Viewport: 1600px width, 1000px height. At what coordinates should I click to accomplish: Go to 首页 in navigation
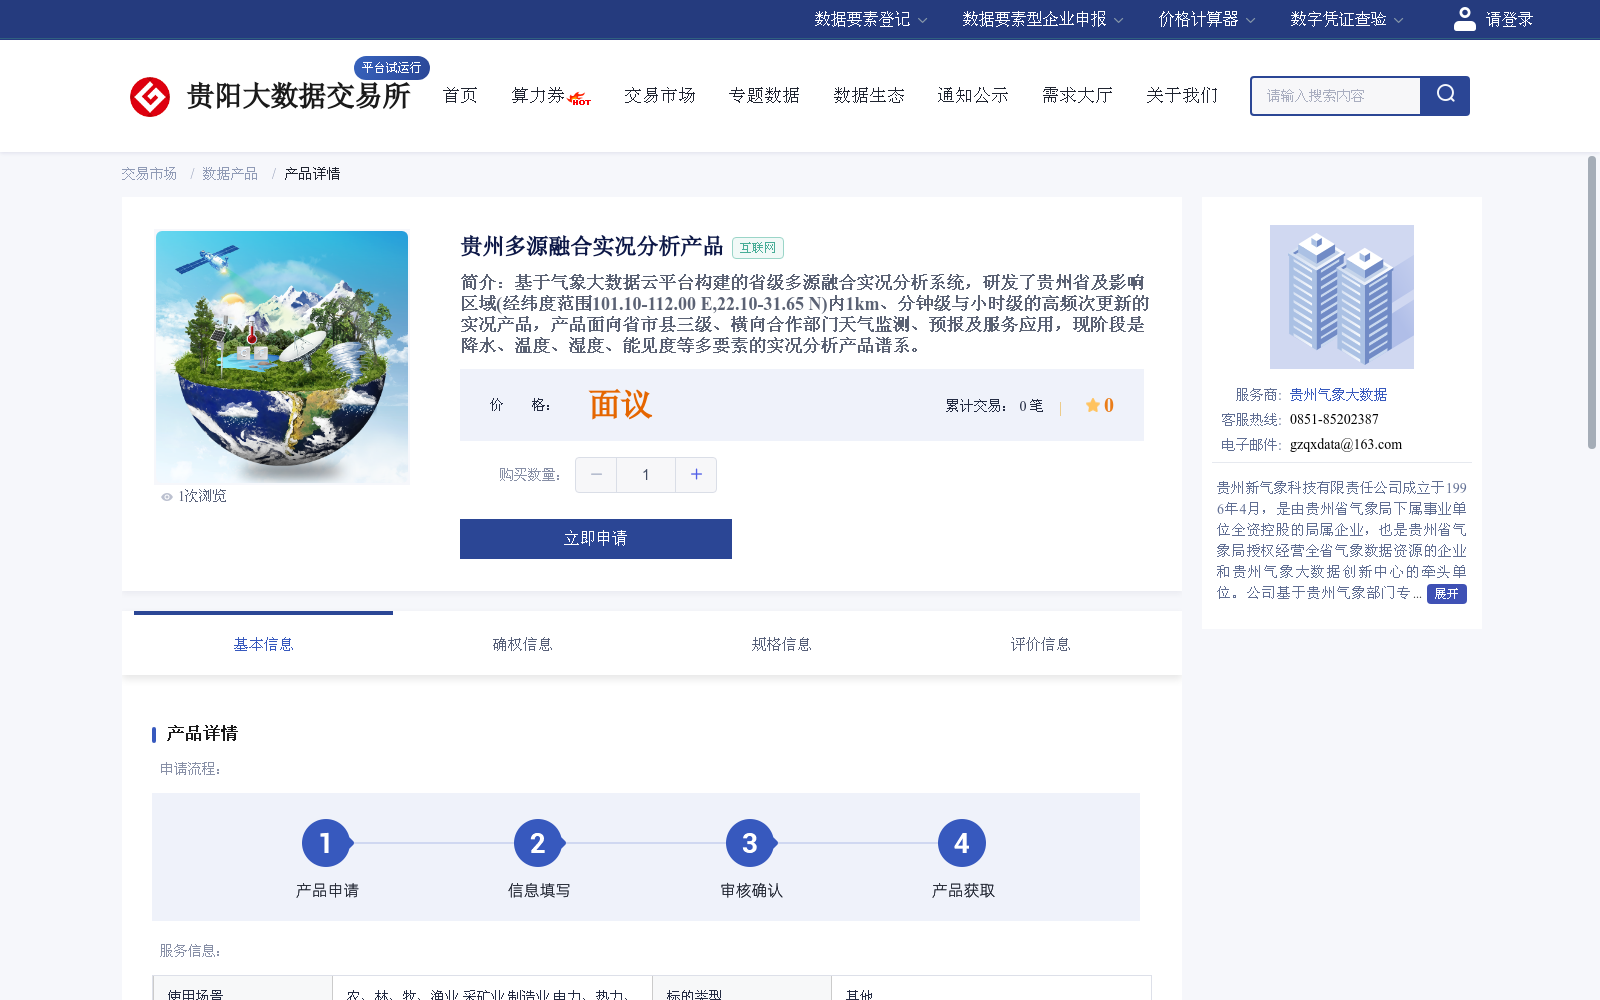tap(460, 96)
